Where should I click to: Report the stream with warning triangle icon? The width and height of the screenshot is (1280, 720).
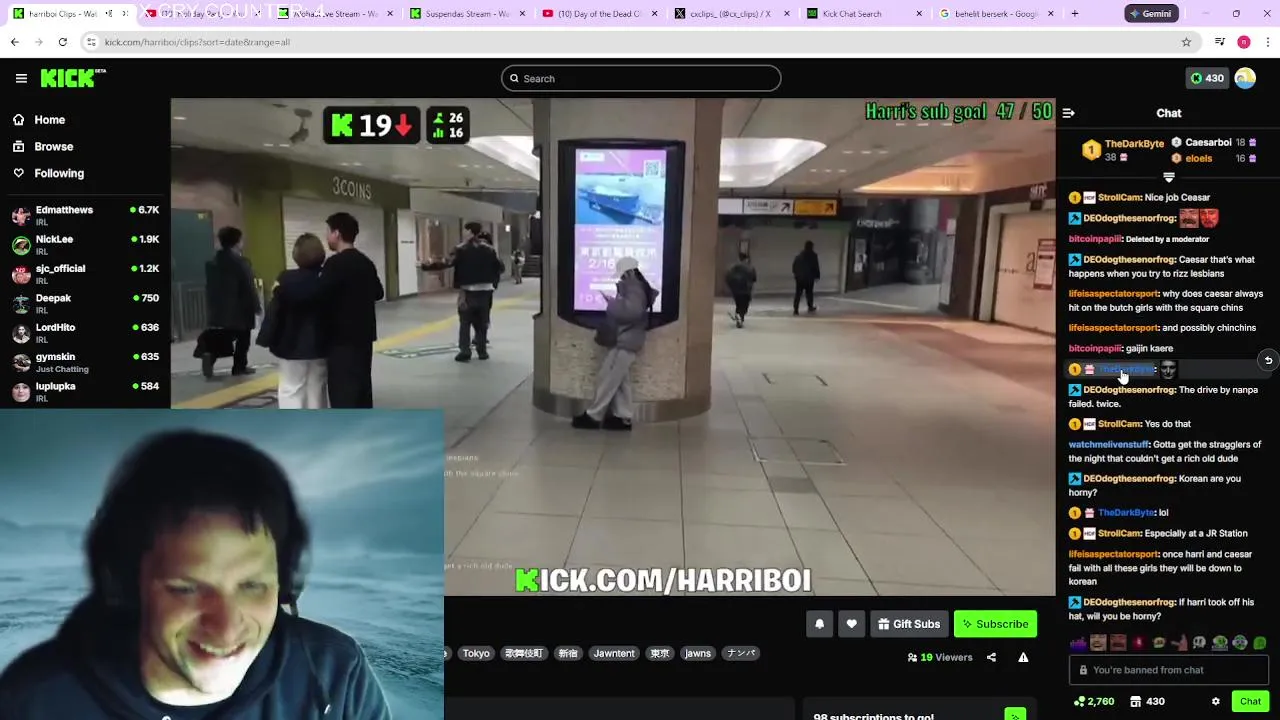pos(1023,658)
